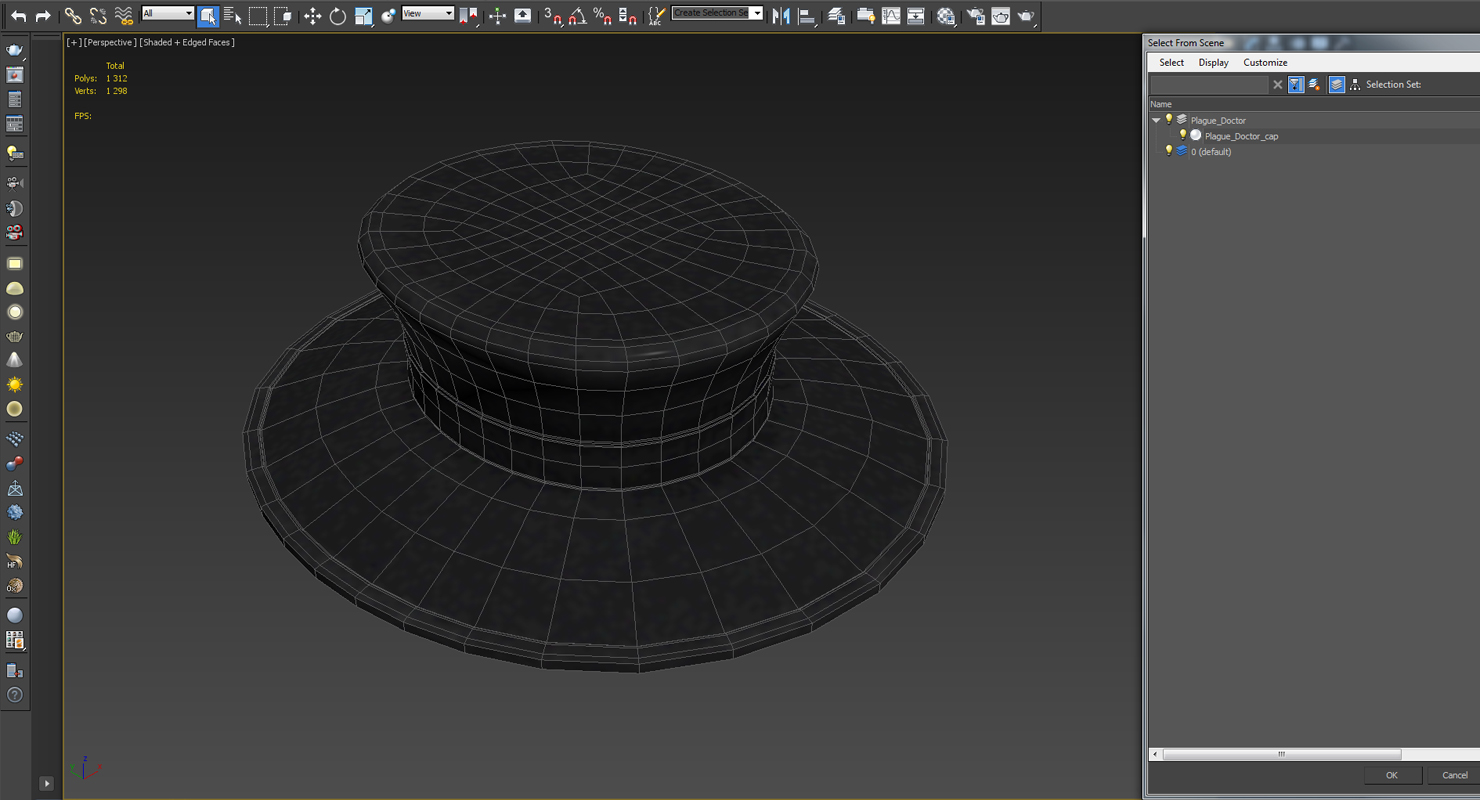Toggle the funnel filter button in Select From Scene

(x=1296, y=85)
